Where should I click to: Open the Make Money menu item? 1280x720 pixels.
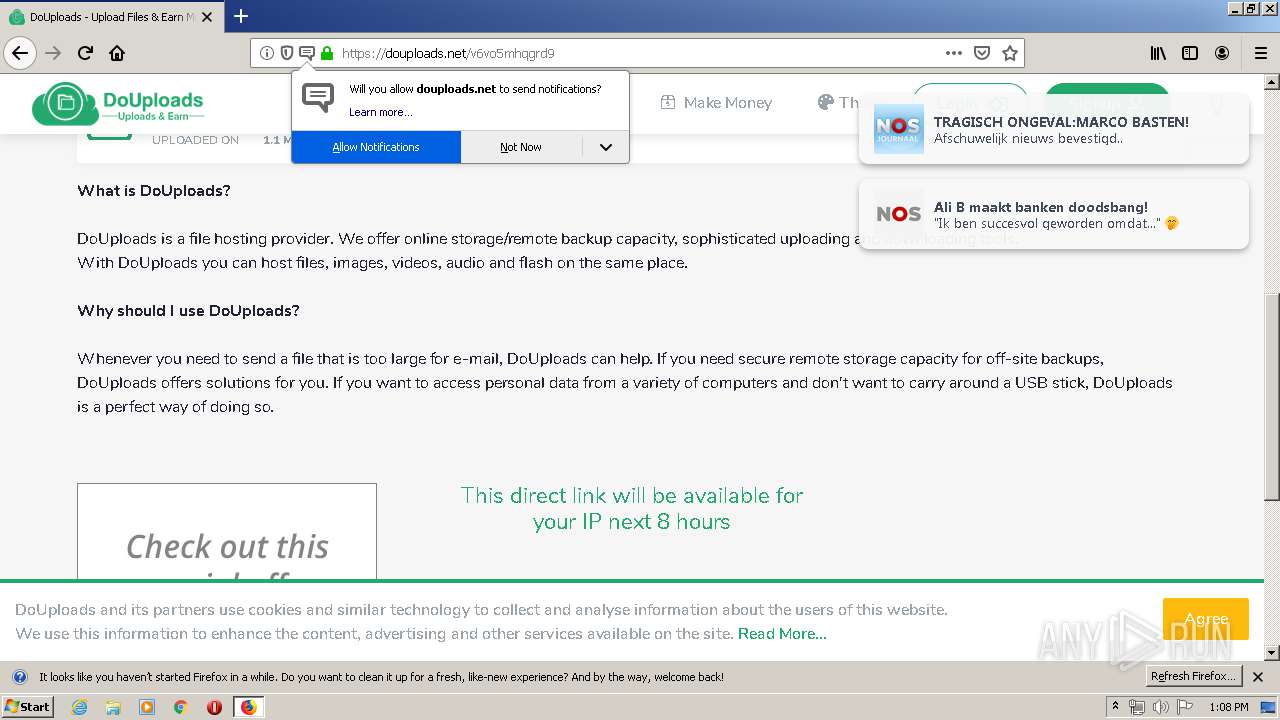coord(716,102)
